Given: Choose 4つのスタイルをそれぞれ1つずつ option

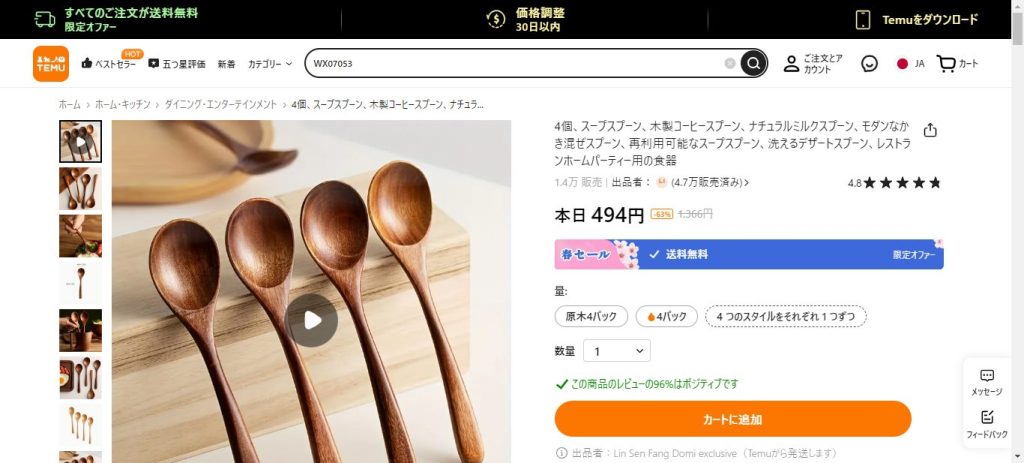Looking at the screenshot, I should (785, 317).
